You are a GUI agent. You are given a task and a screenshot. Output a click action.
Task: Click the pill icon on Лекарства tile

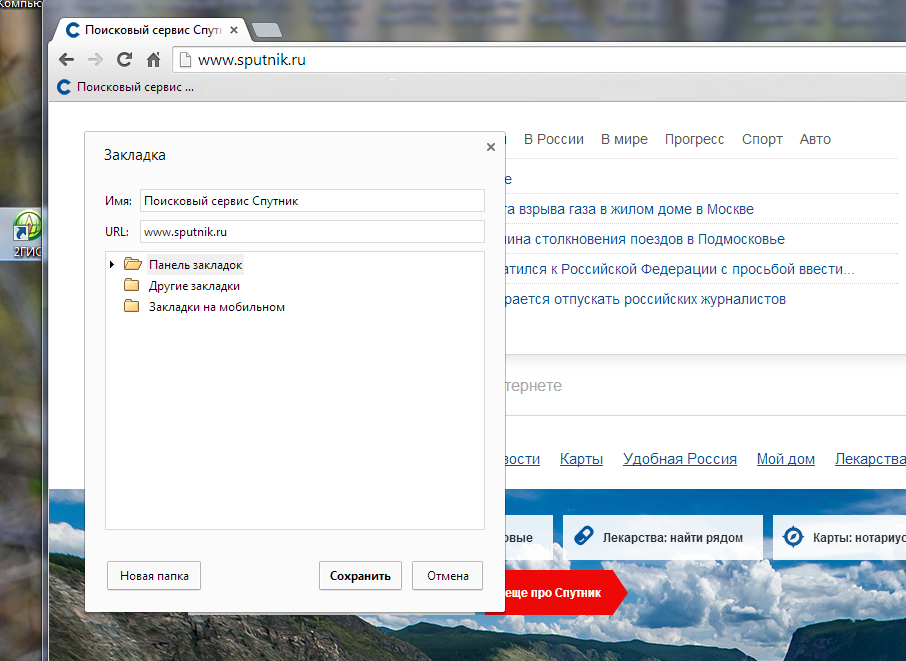point(584,536)
